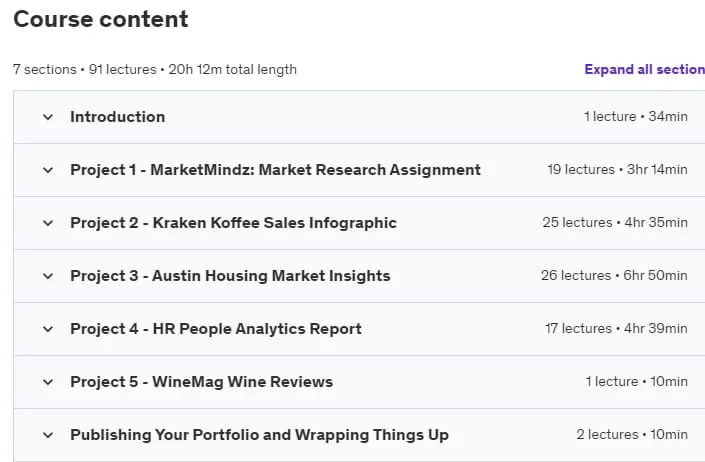
Task: Select the Introduction section title
Action: (118, 117)
